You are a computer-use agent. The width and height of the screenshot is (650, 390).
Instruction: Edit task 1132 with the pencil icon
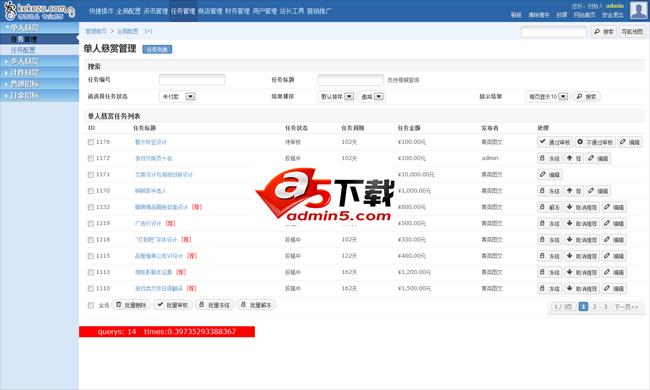point(607,207)
